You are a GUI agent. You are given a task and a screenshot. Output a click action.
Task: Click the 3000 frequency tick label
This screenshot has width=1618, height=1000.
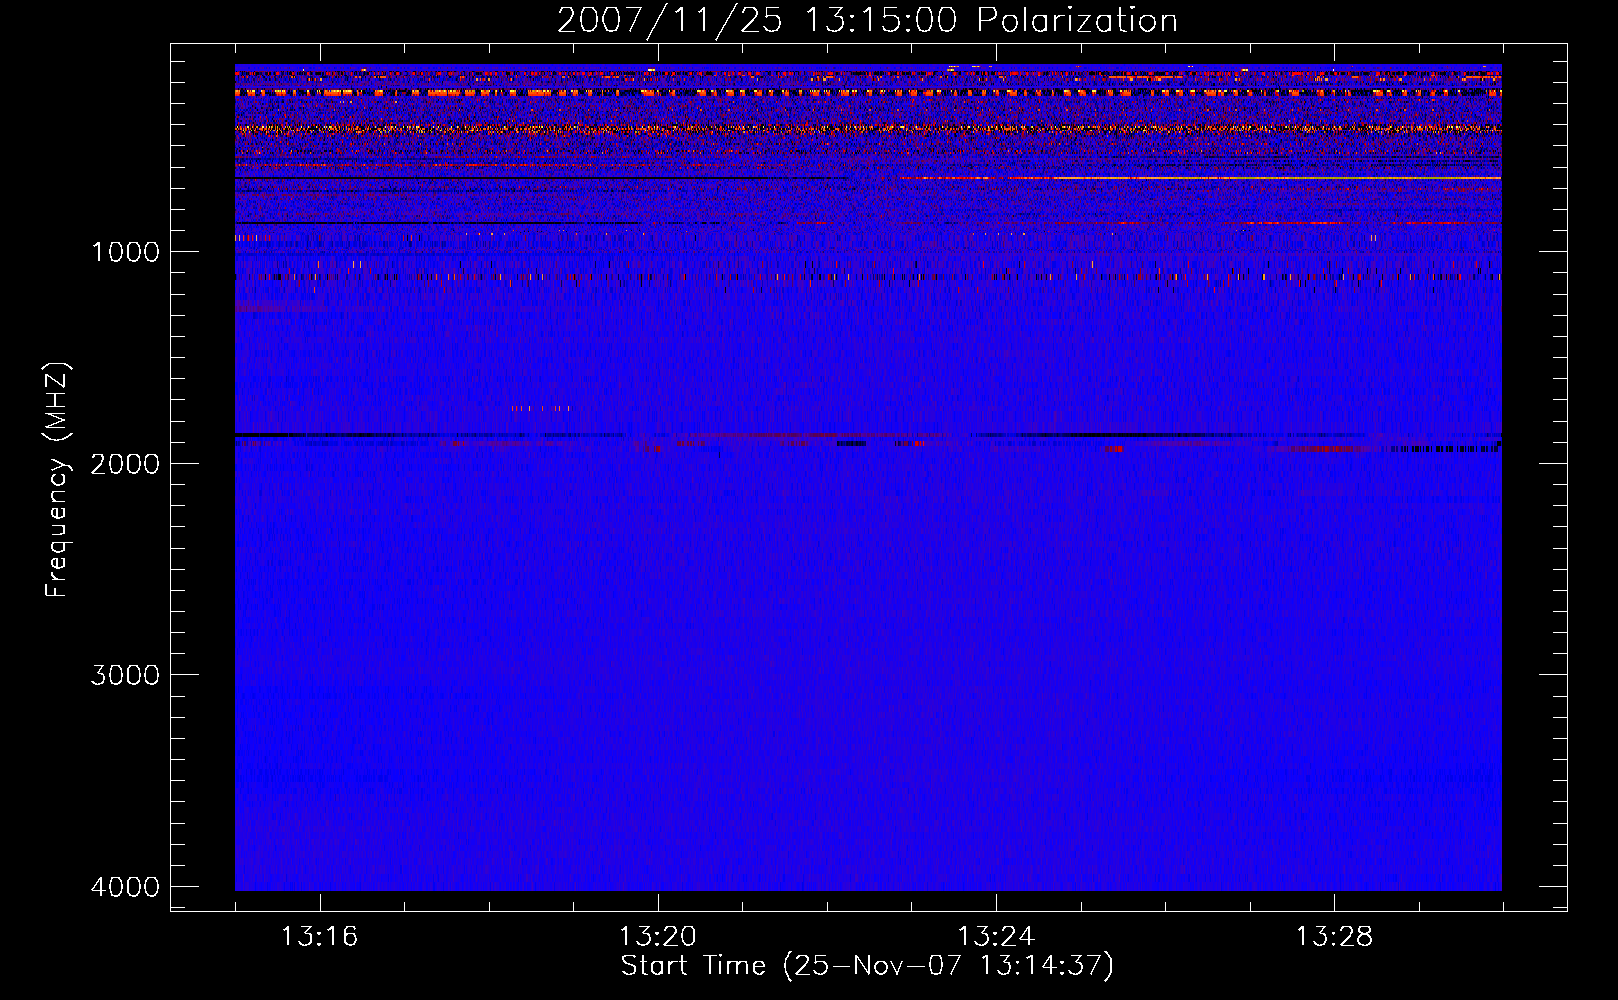coord(125,675)
